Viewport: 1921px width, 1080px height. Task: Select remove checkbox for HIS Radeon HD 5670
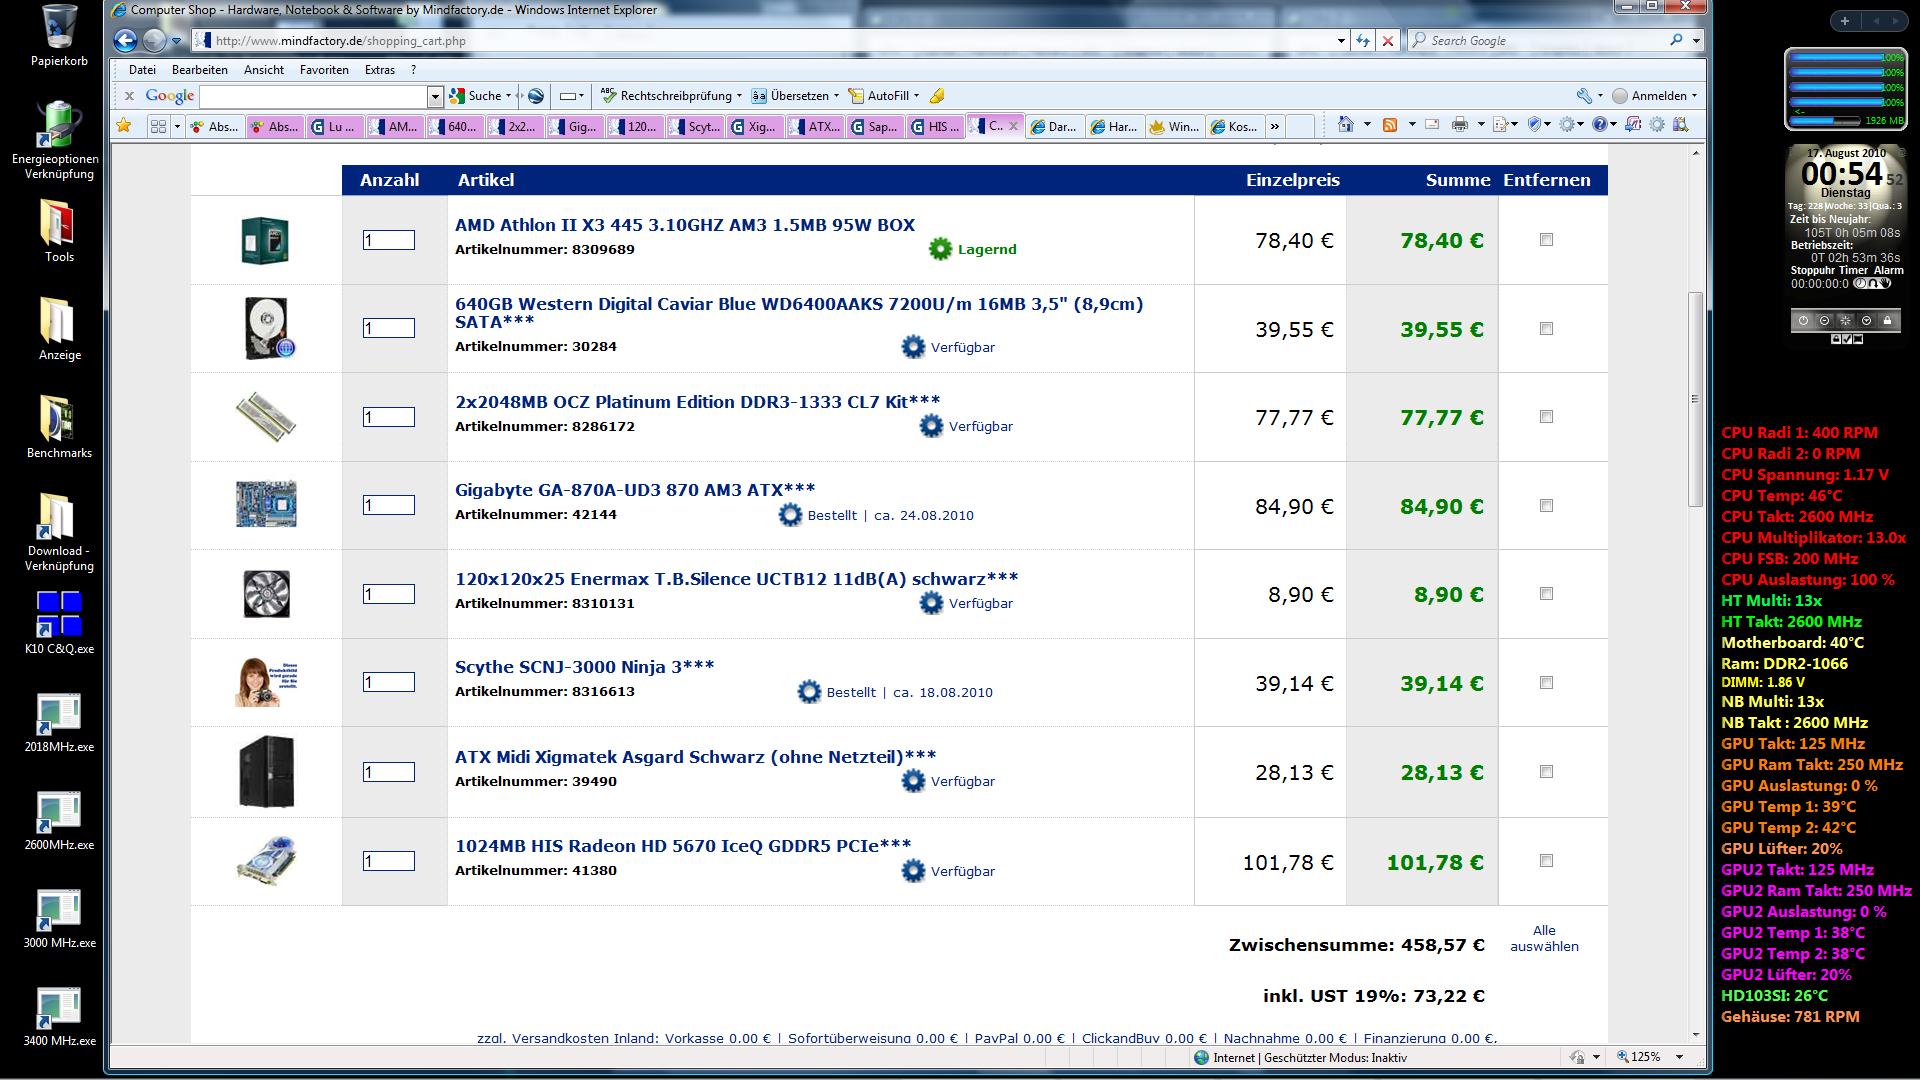[1546, 861]
